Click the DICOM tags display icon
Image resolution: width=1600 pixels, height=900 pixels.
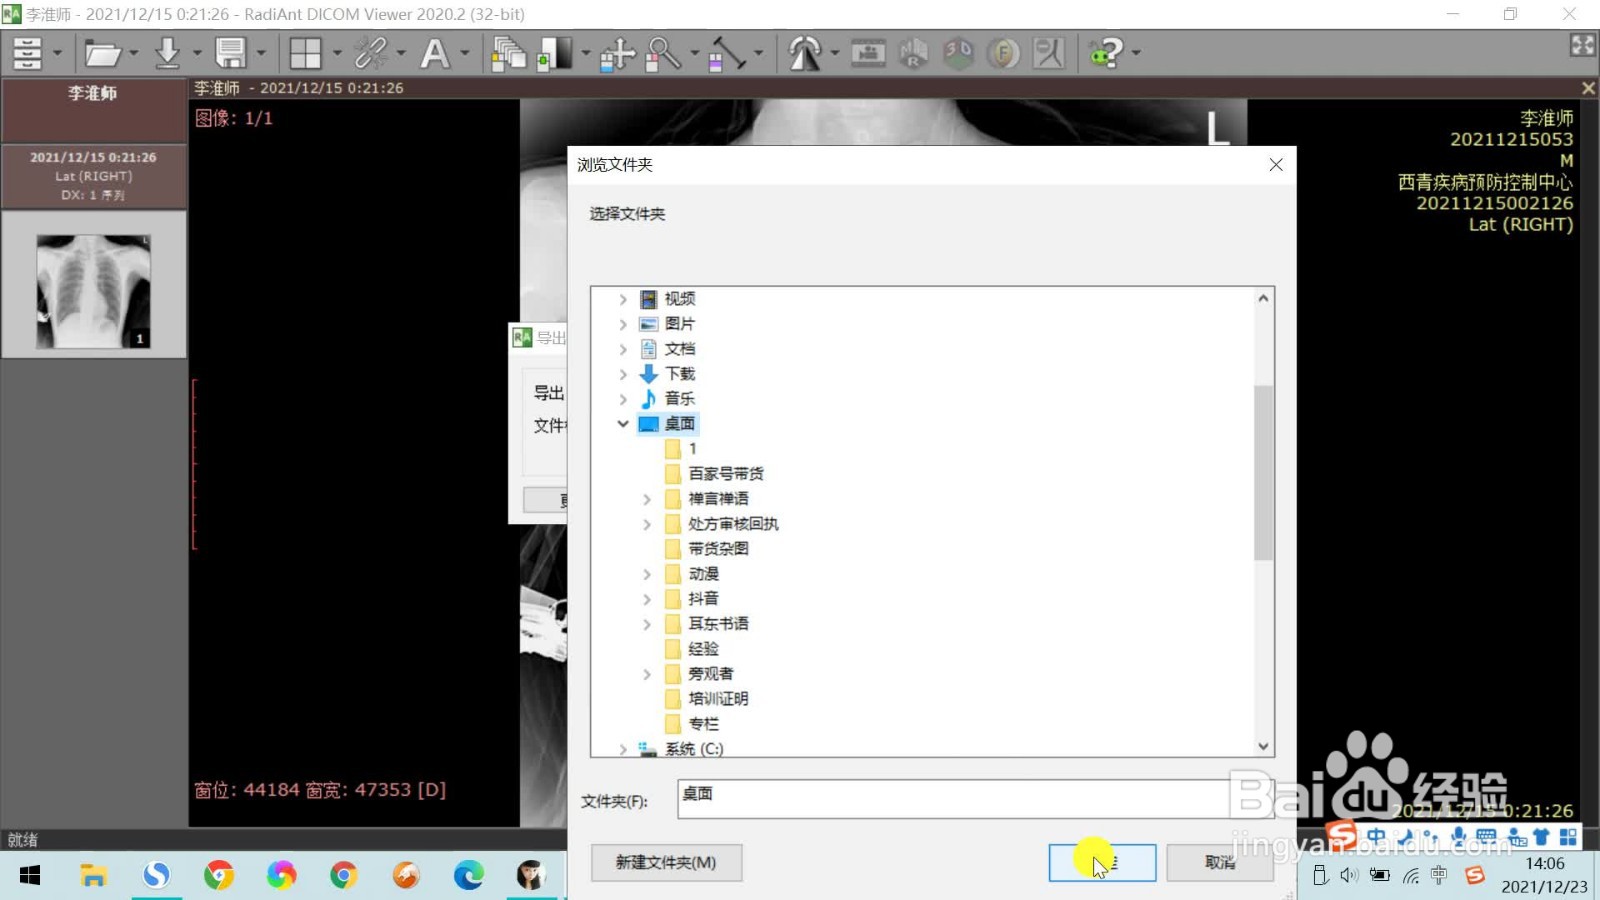[x=1048, y=53]
